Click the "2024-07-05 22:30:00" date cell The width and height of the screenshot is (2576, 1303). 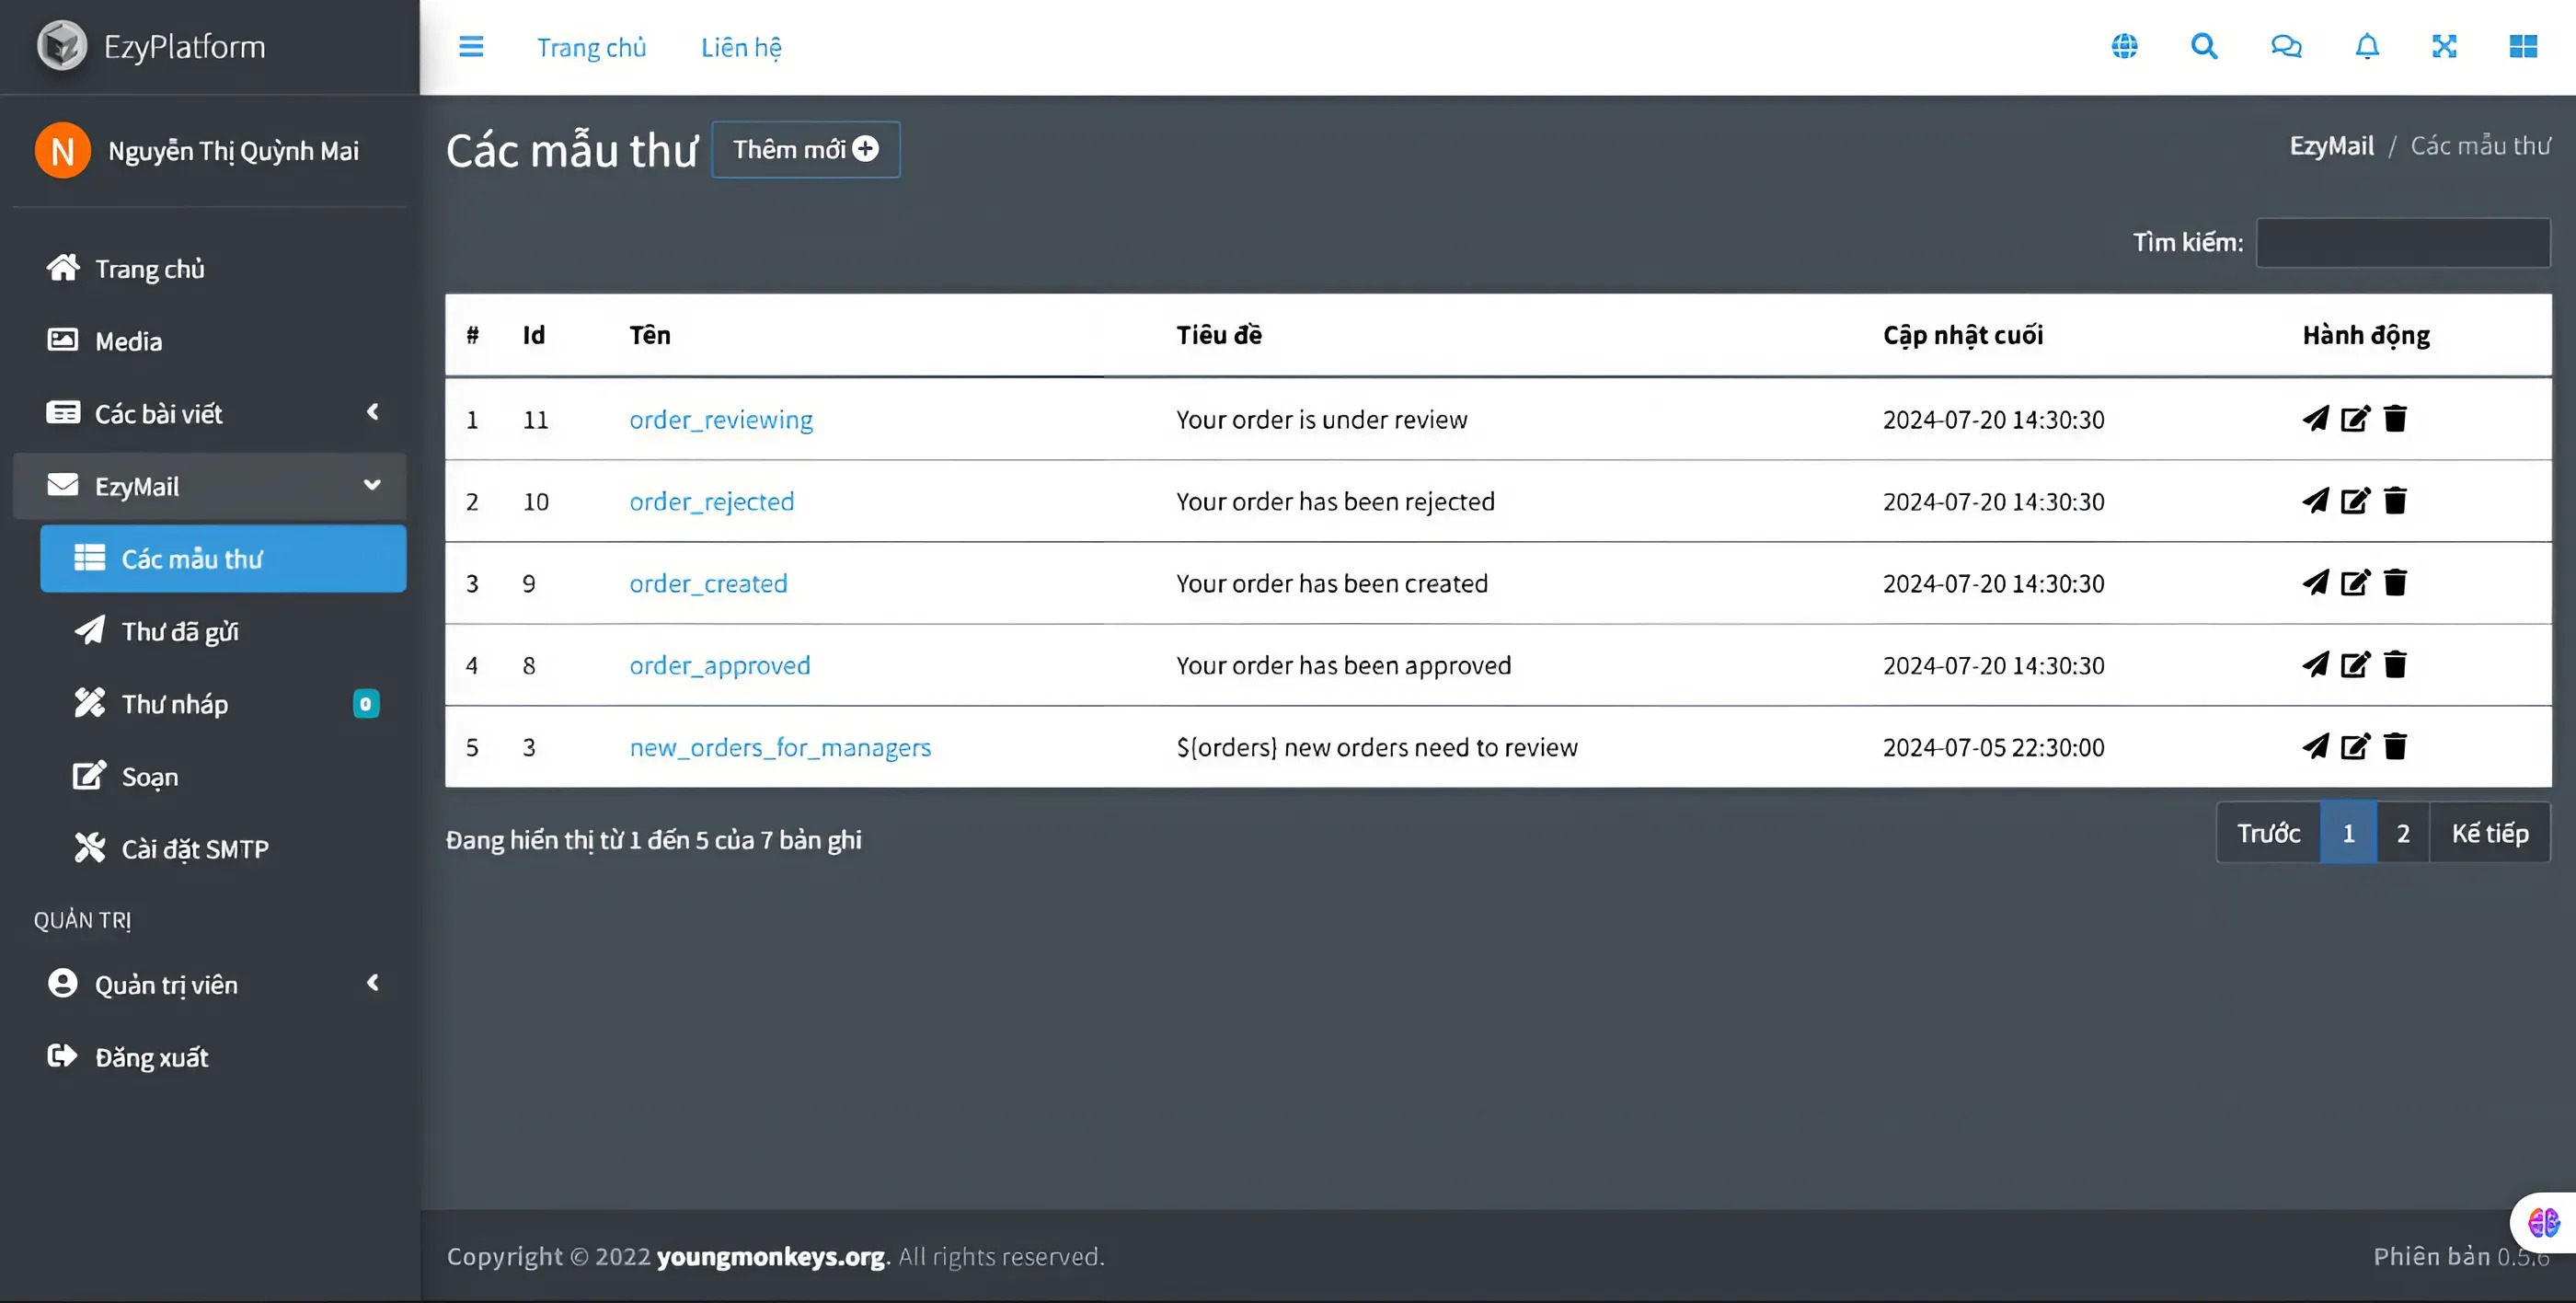click(1993, 747)
